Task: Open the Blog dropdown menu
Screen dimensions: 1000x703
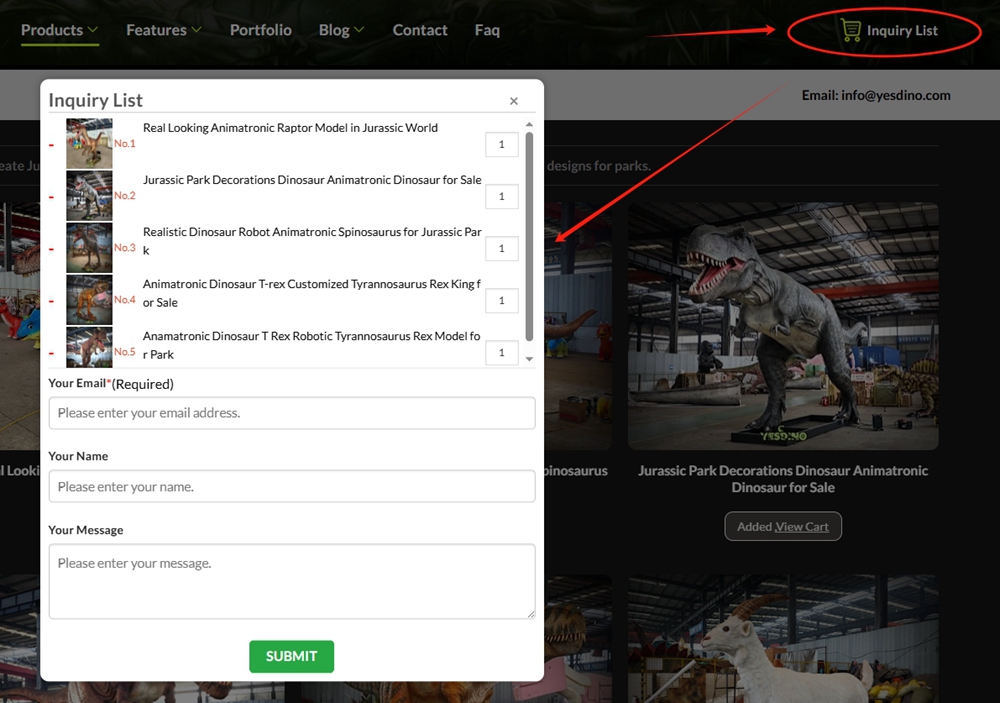Action: click(334, 30)
